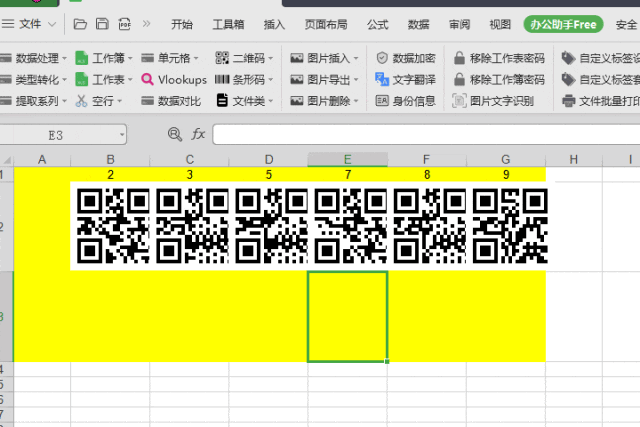
Task: Click the first 自定义标签 tag icon
Action: point(569,58)
